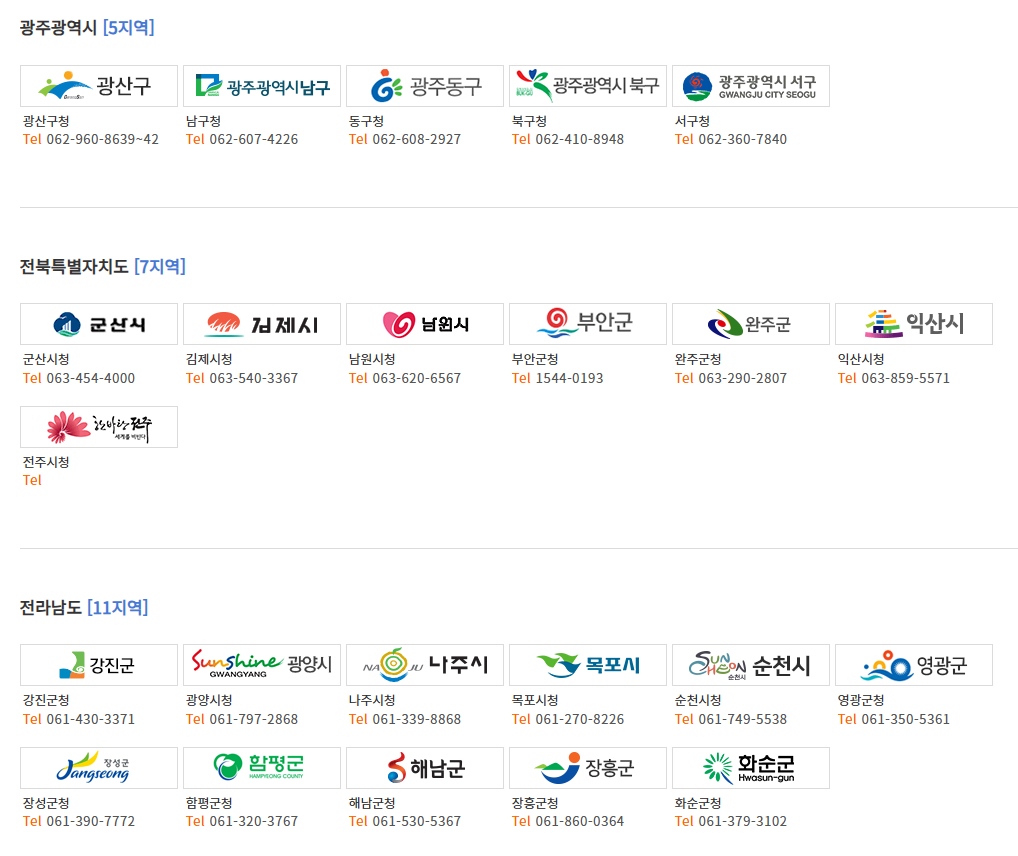Viewport: 1018px width, 856px height.
Task: Select the 해남군청 text link
Action: click(x=372, y=803)
